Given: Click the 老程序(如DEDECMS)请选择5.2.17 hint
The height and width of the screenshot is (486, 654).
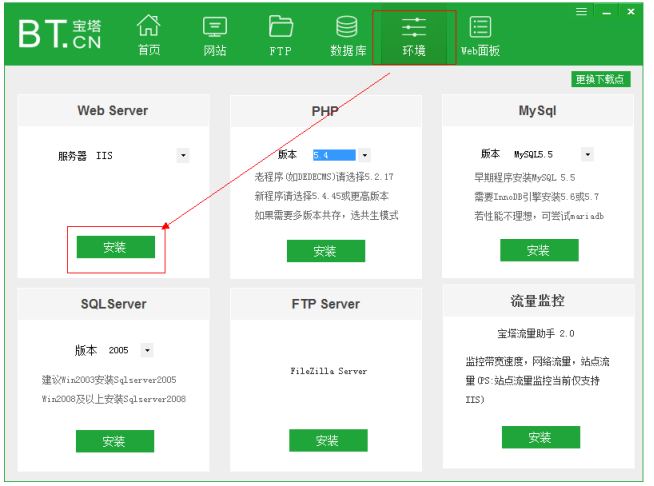Looking at the screenshot, I should tap(324, 177).
